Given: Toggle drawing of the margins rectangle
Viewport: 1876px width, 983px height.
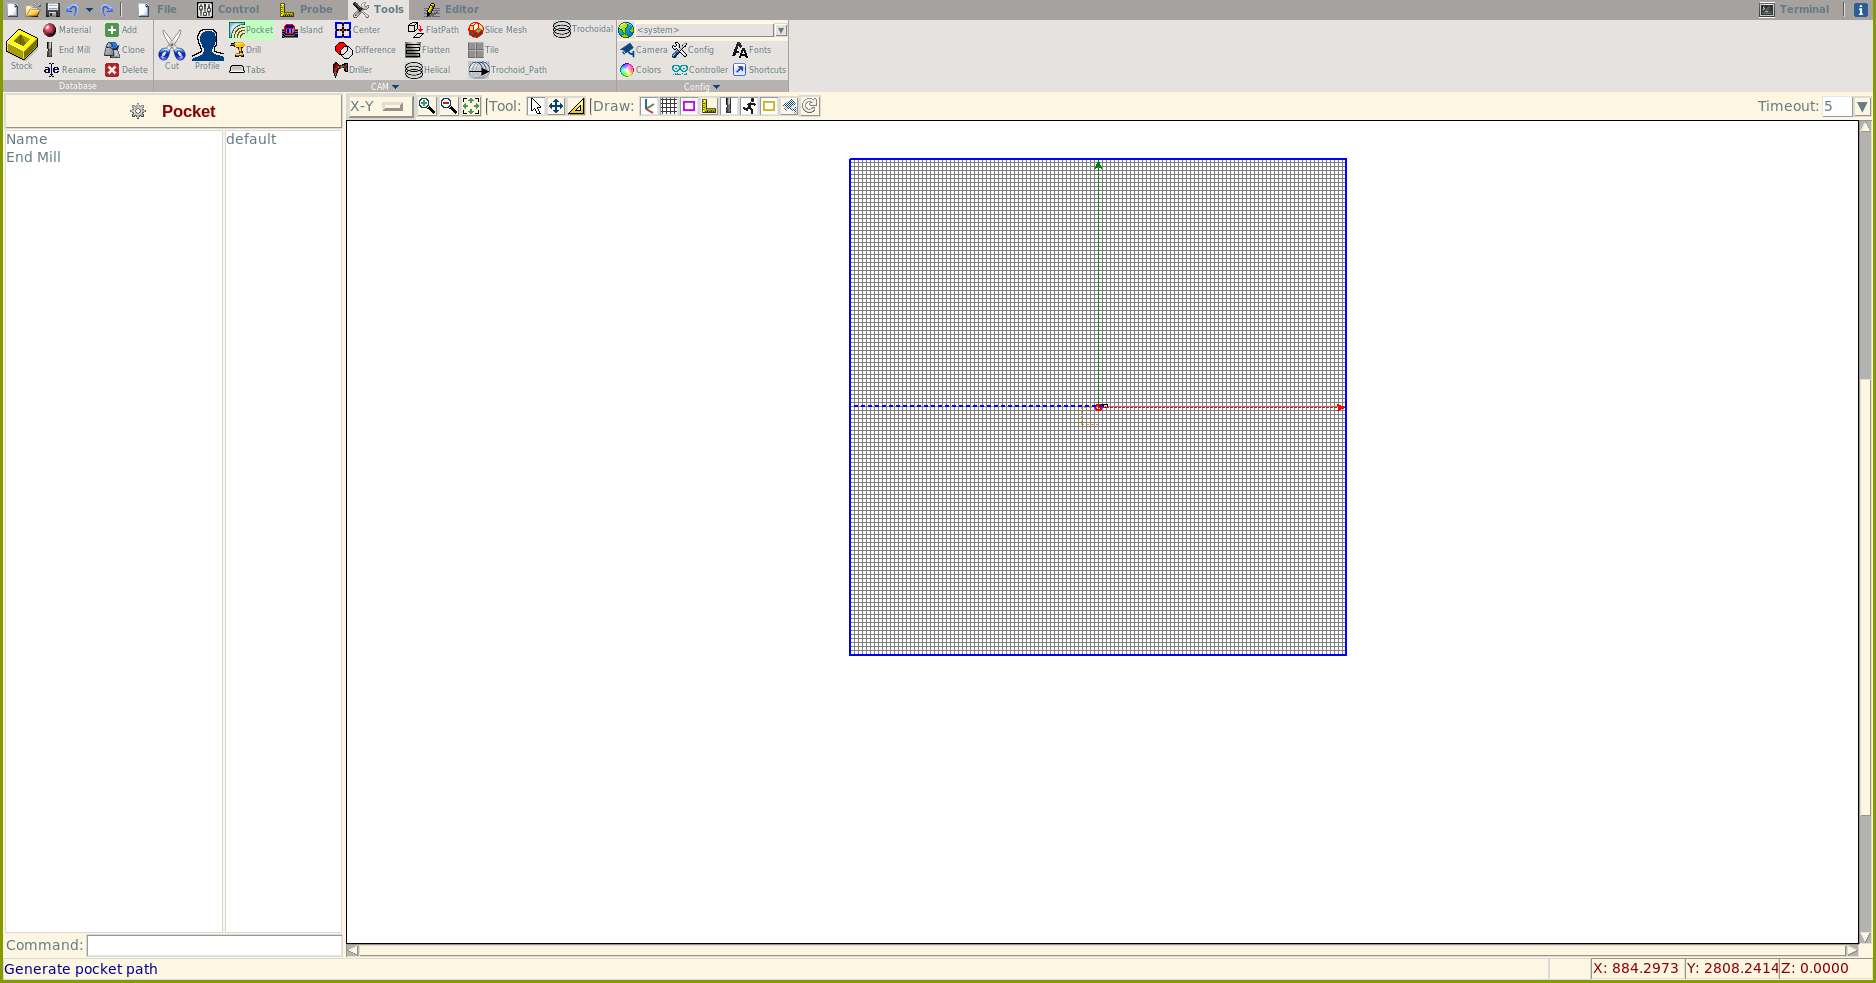Looking at the screenshot, I should (689, 106).
